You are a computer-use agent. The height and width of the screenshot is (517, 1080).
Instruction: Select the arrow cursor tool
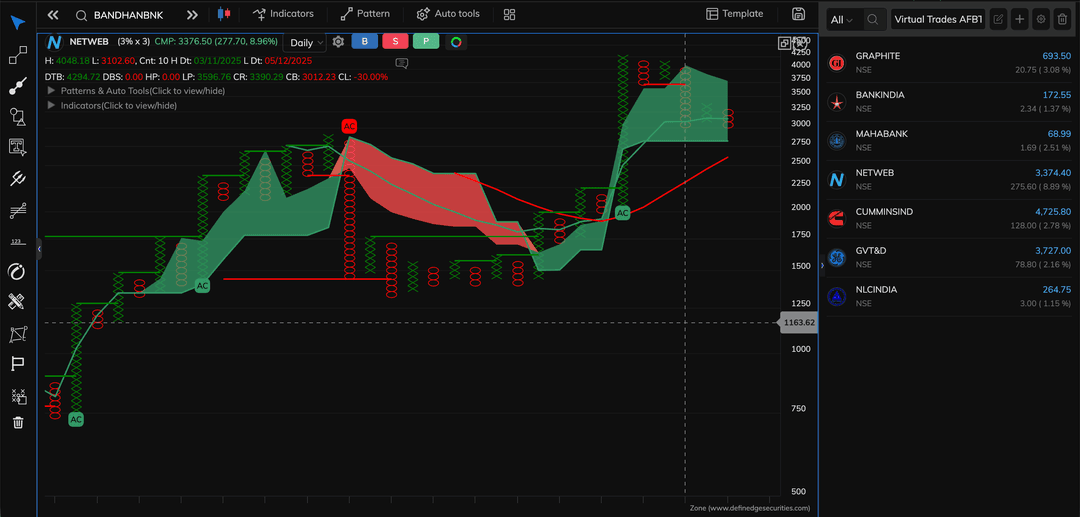(17, 24)
